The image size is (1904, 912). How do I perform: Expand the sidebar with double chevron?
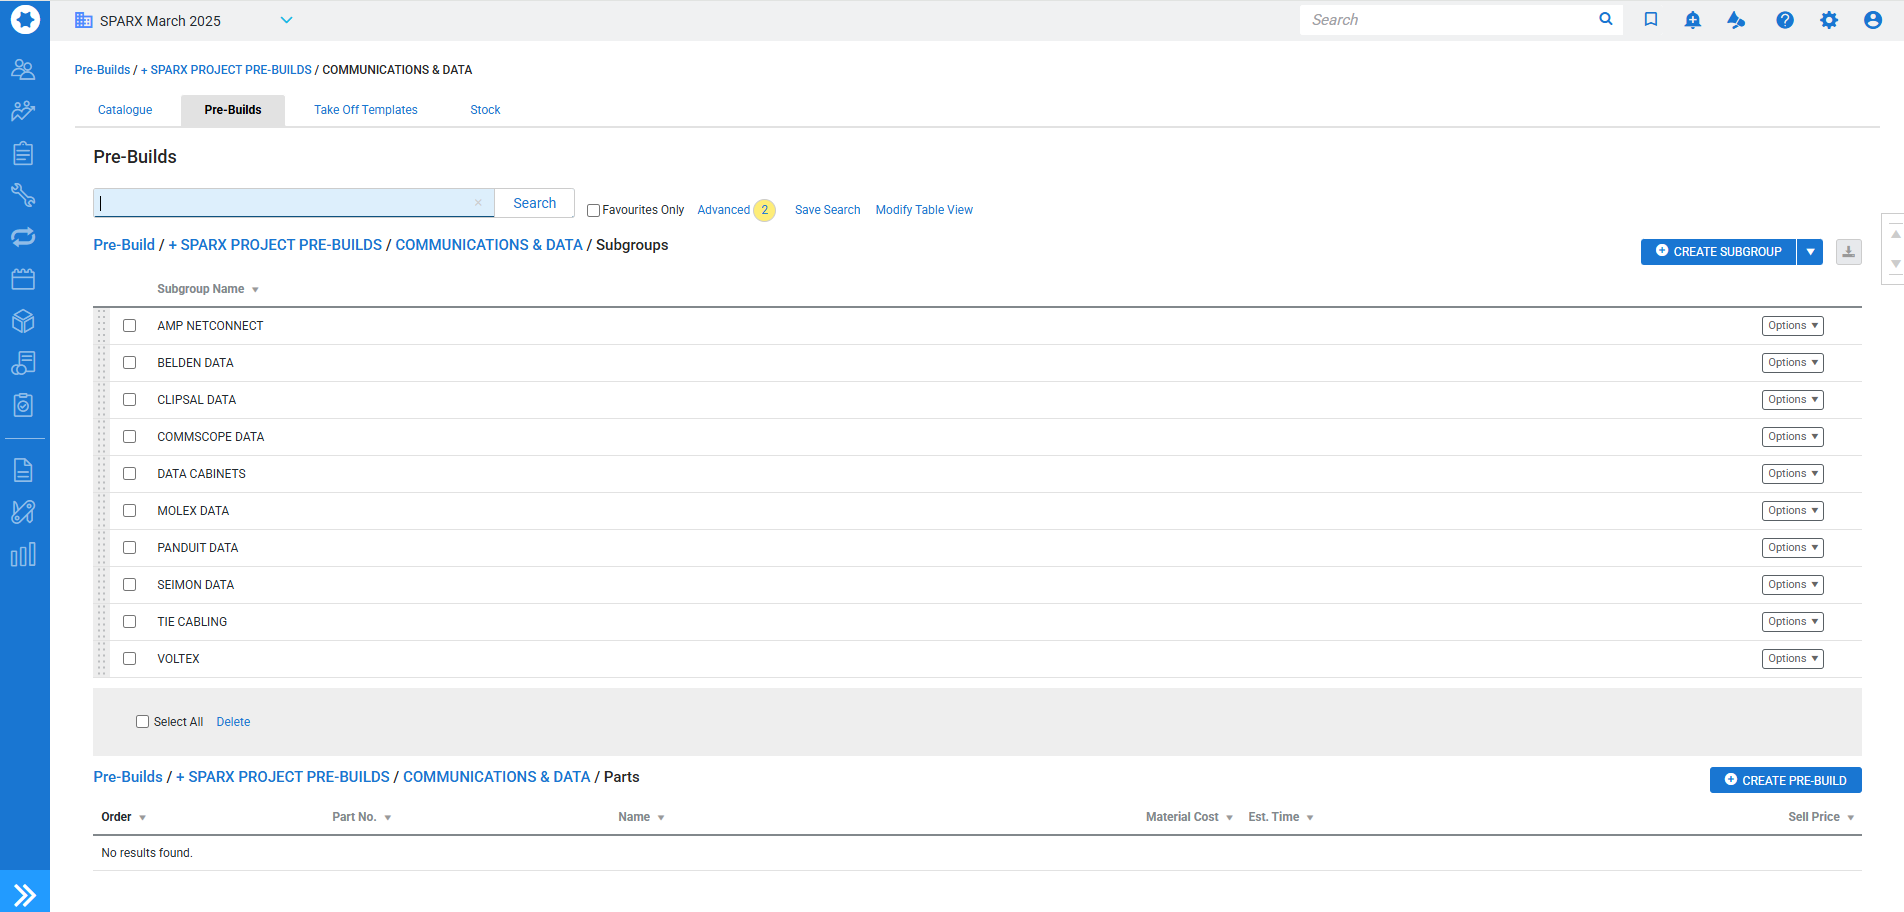(24, 894)
